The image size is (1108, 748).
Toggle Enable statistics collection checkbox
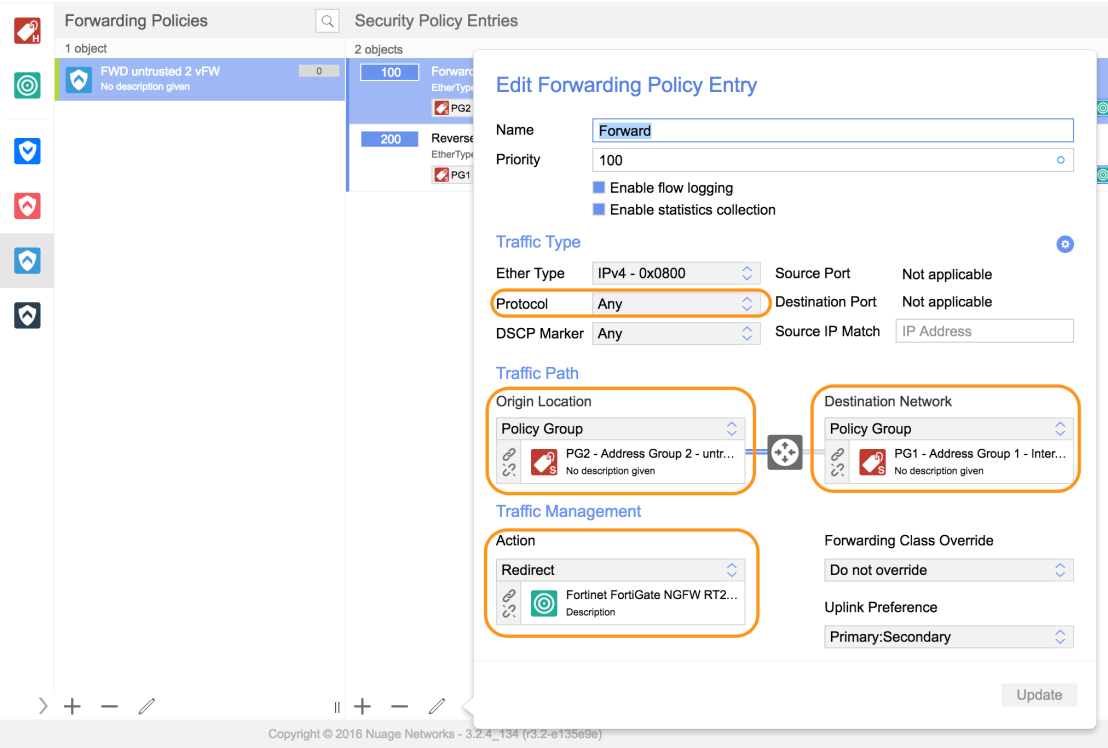click(x=599, y=210)
